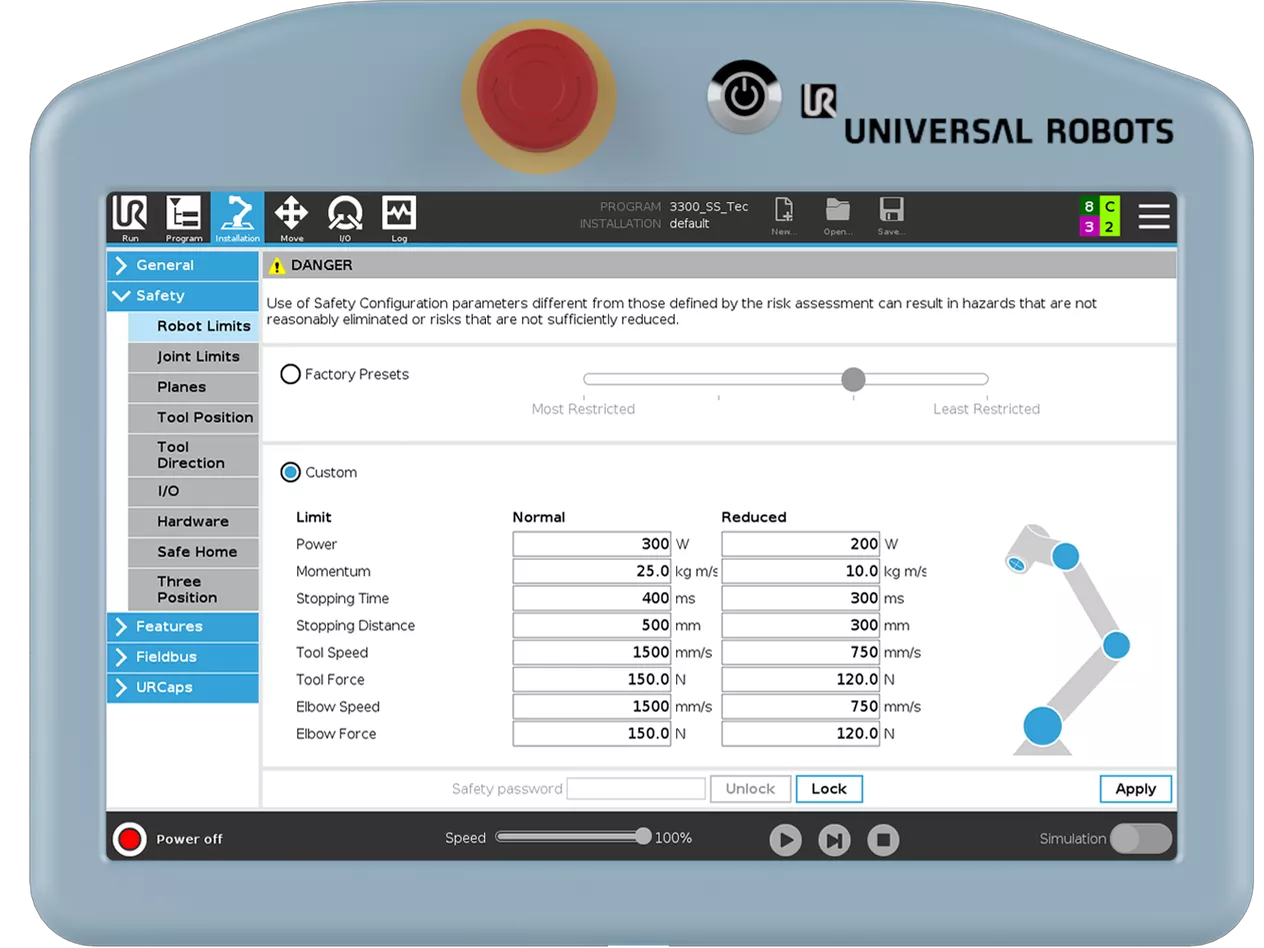
Task: Click the Save disk icon
Action: tap(891, 215)
